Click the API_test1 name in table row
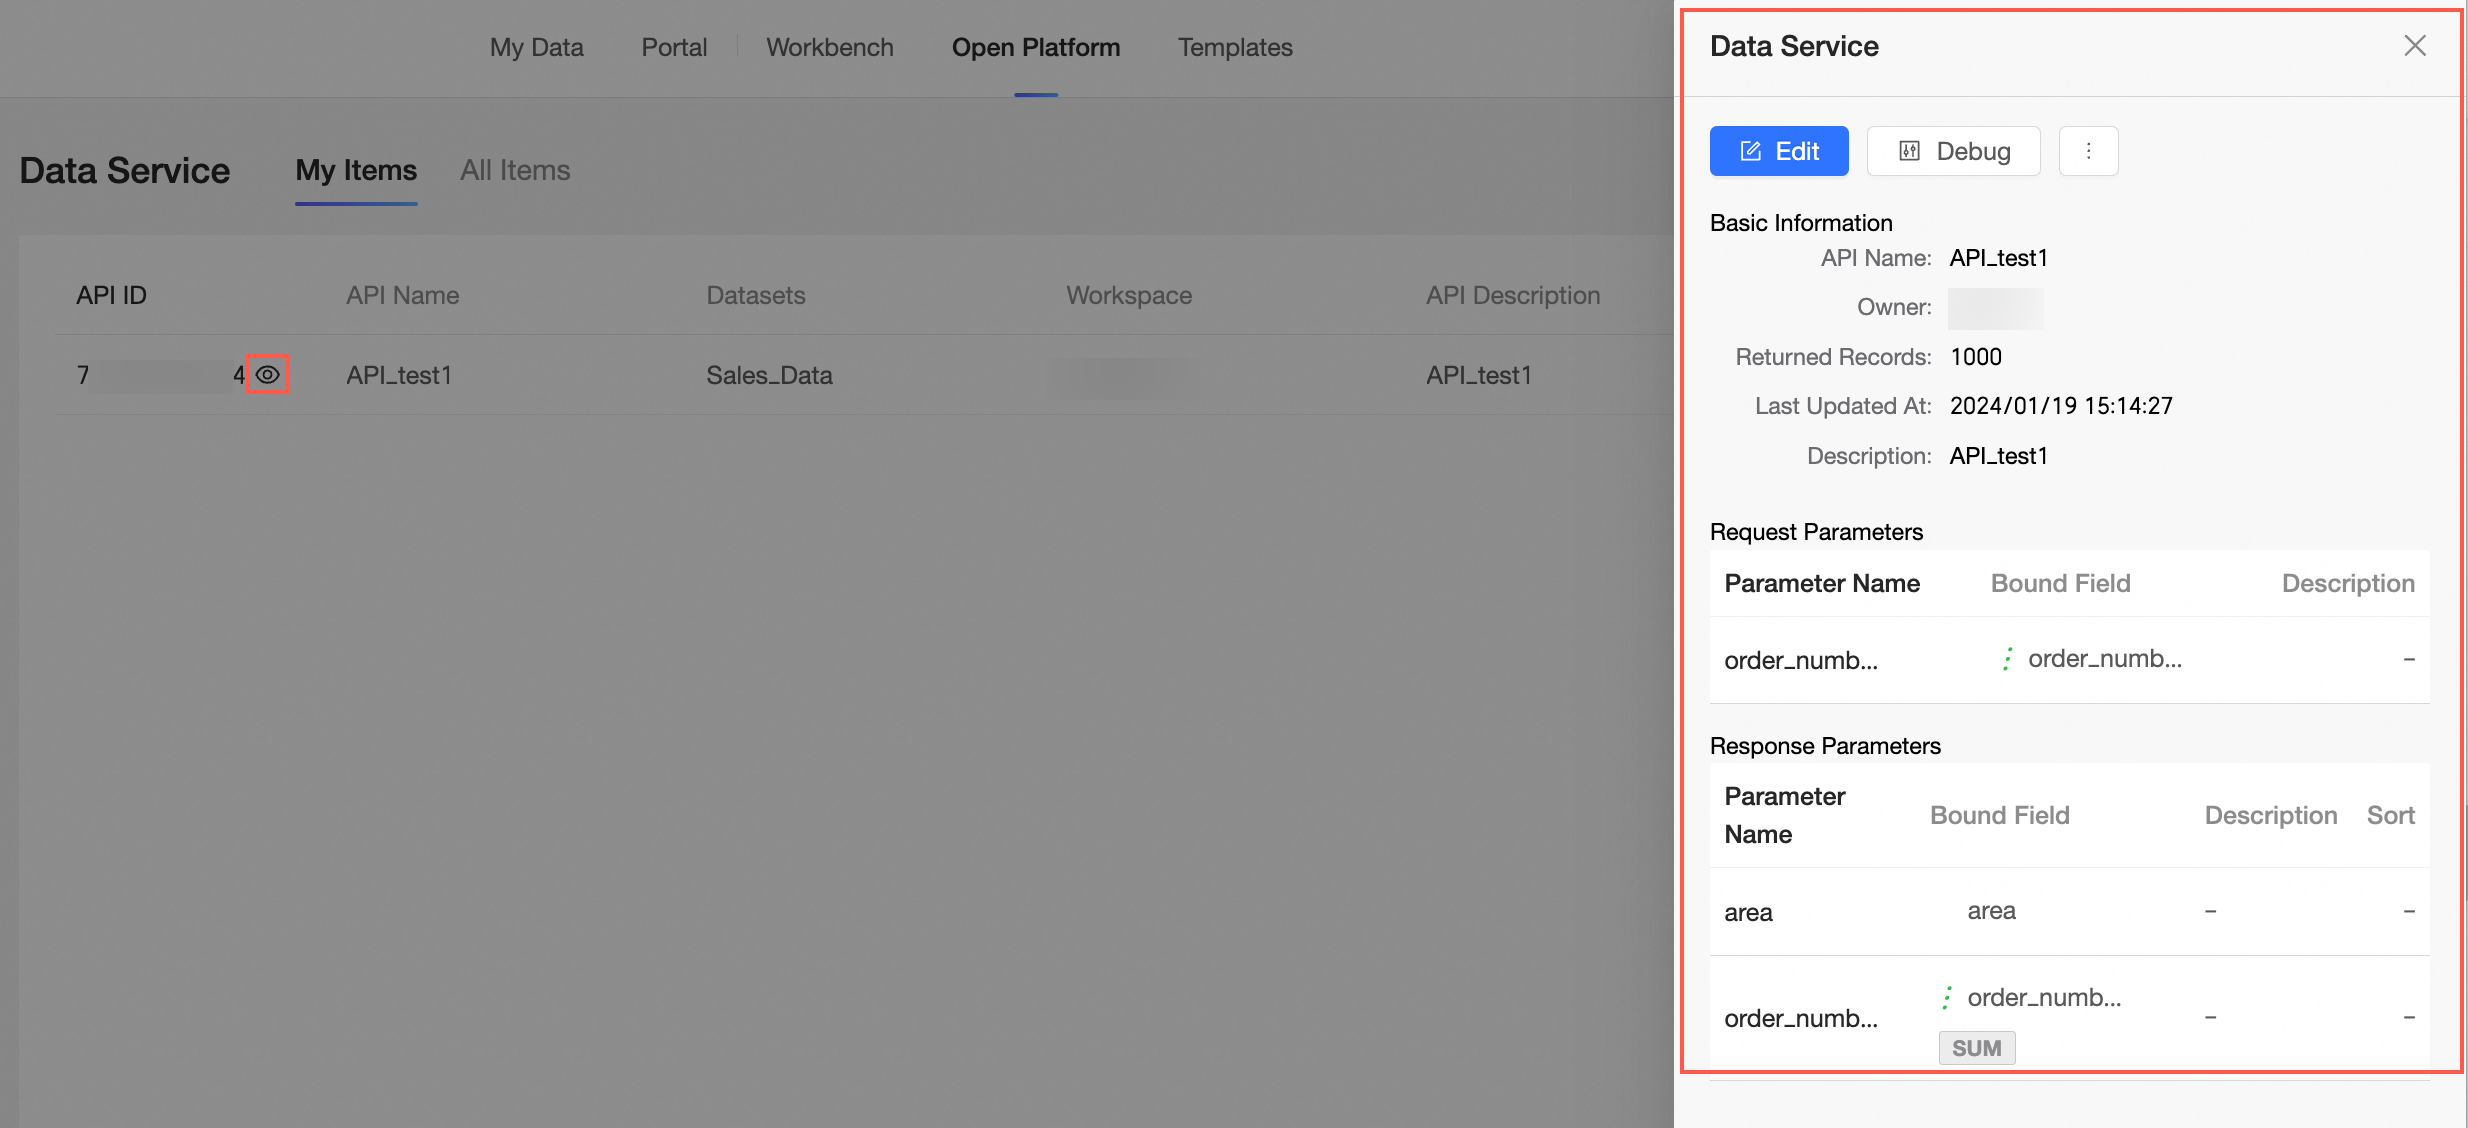This screenshot has width=2468, height=1128. coord(399,375)
